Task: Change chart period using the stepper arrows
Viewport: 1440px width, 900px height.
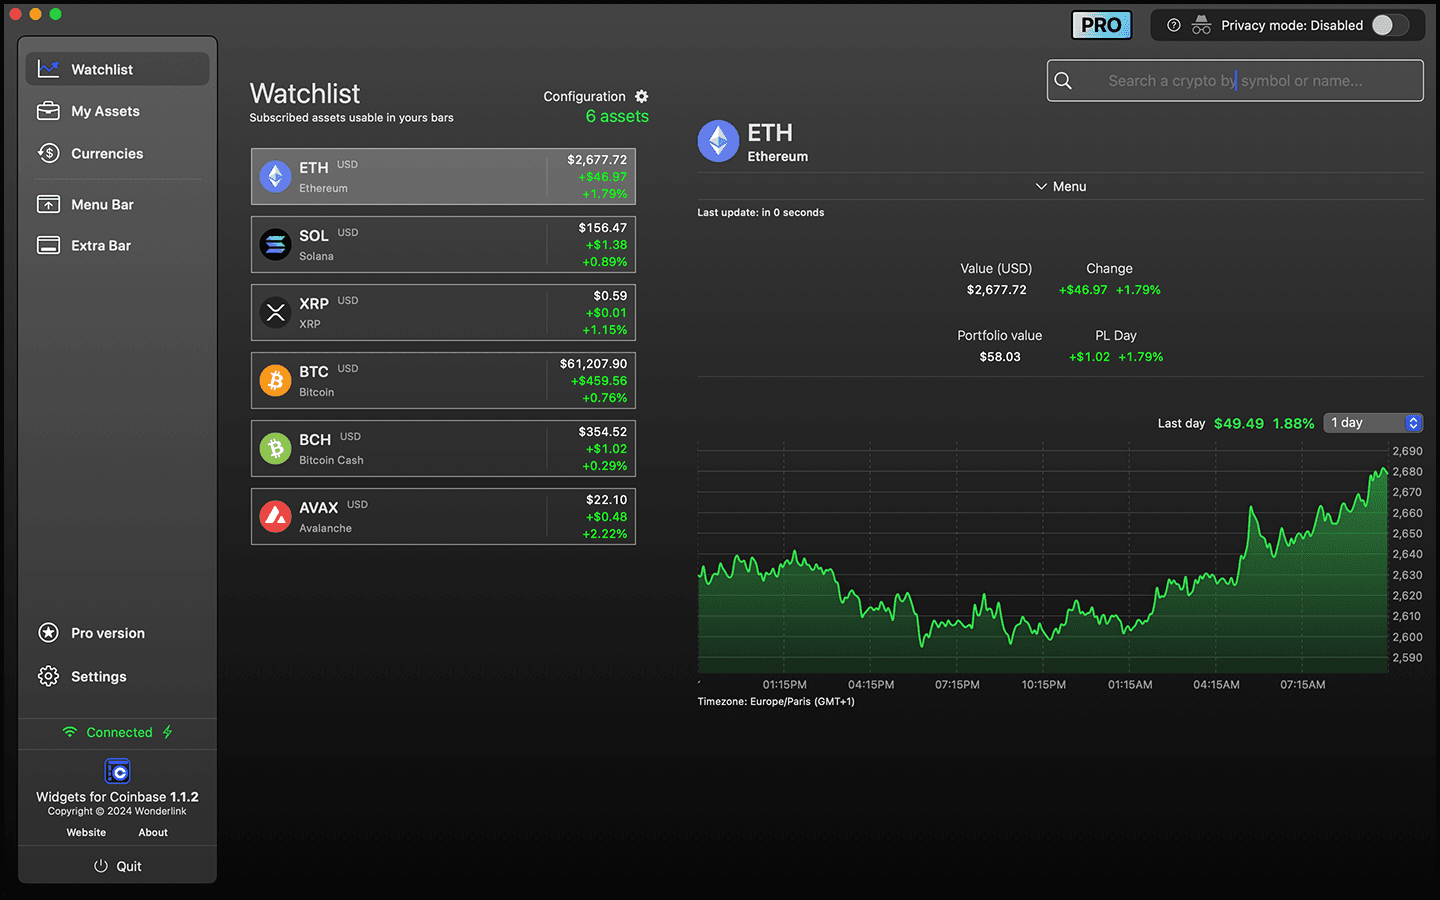Action: point(1413,422)
